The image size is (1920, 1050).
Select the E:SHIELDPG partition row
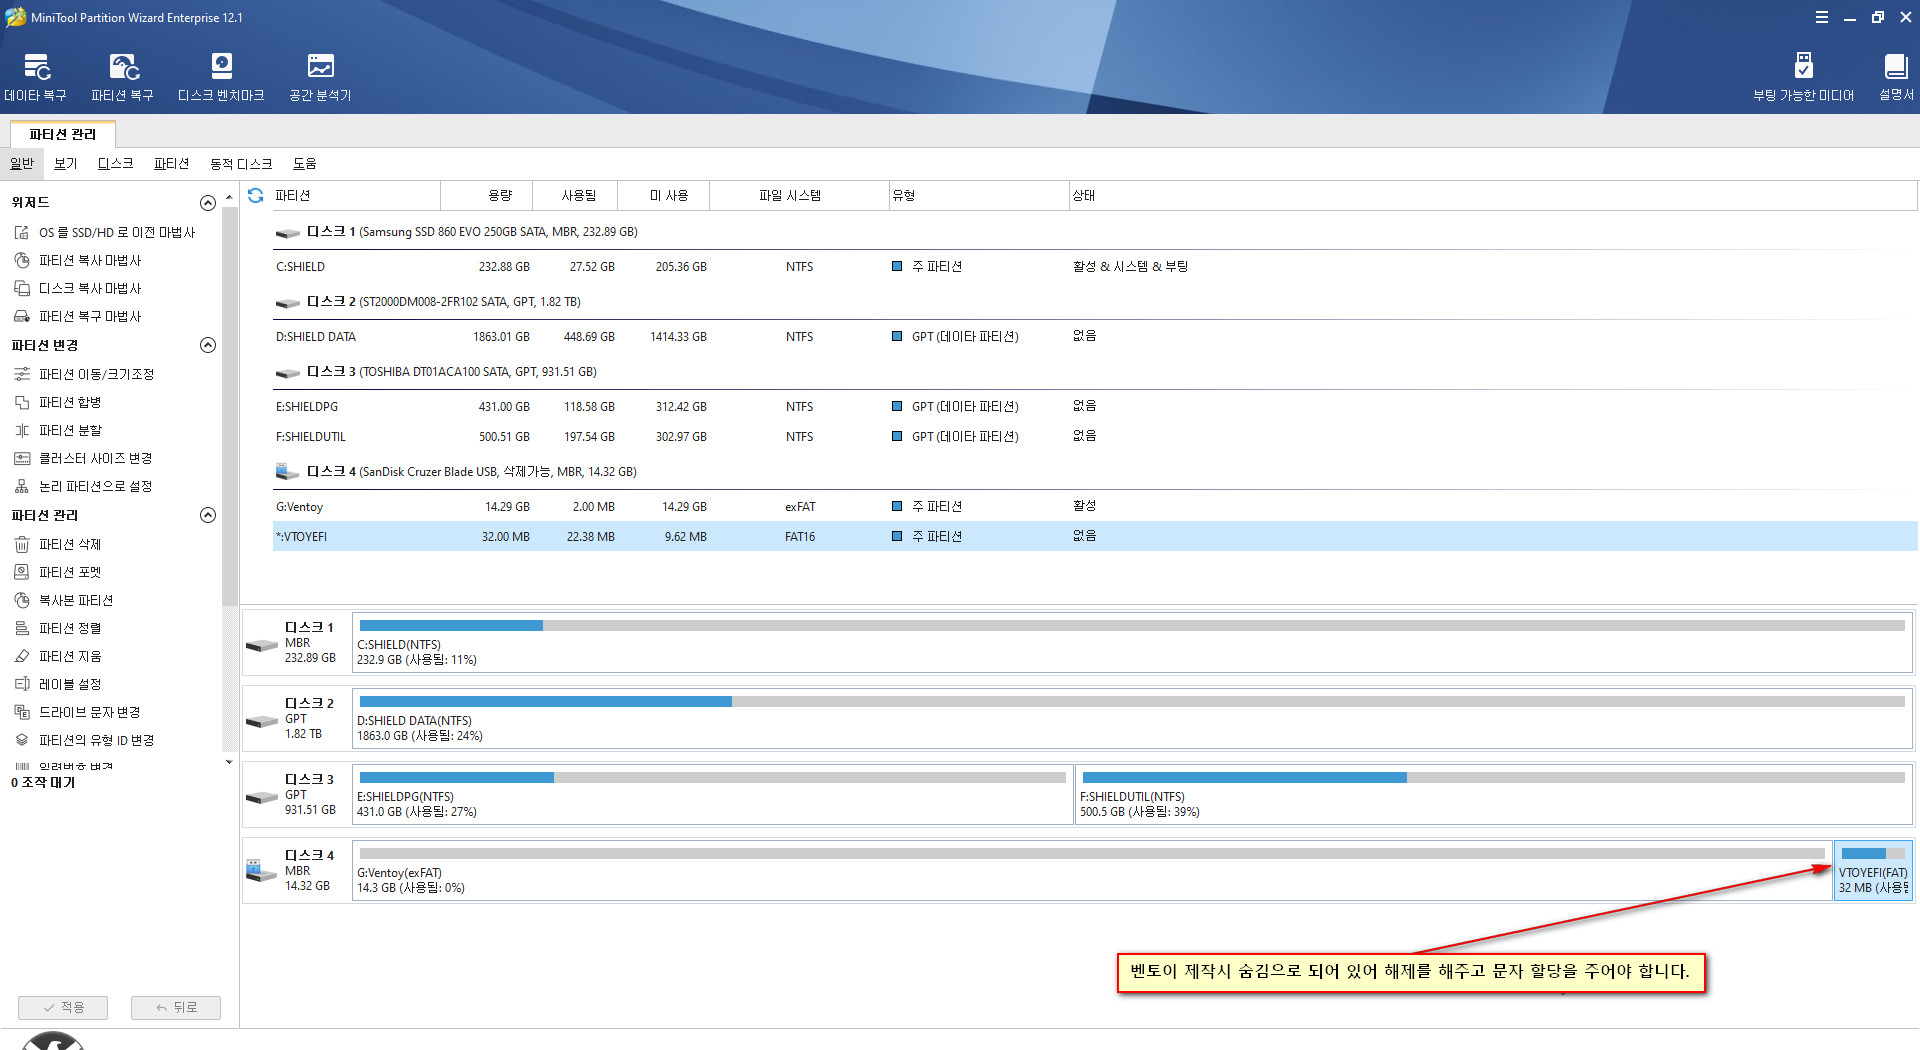tap(1095, 406)
